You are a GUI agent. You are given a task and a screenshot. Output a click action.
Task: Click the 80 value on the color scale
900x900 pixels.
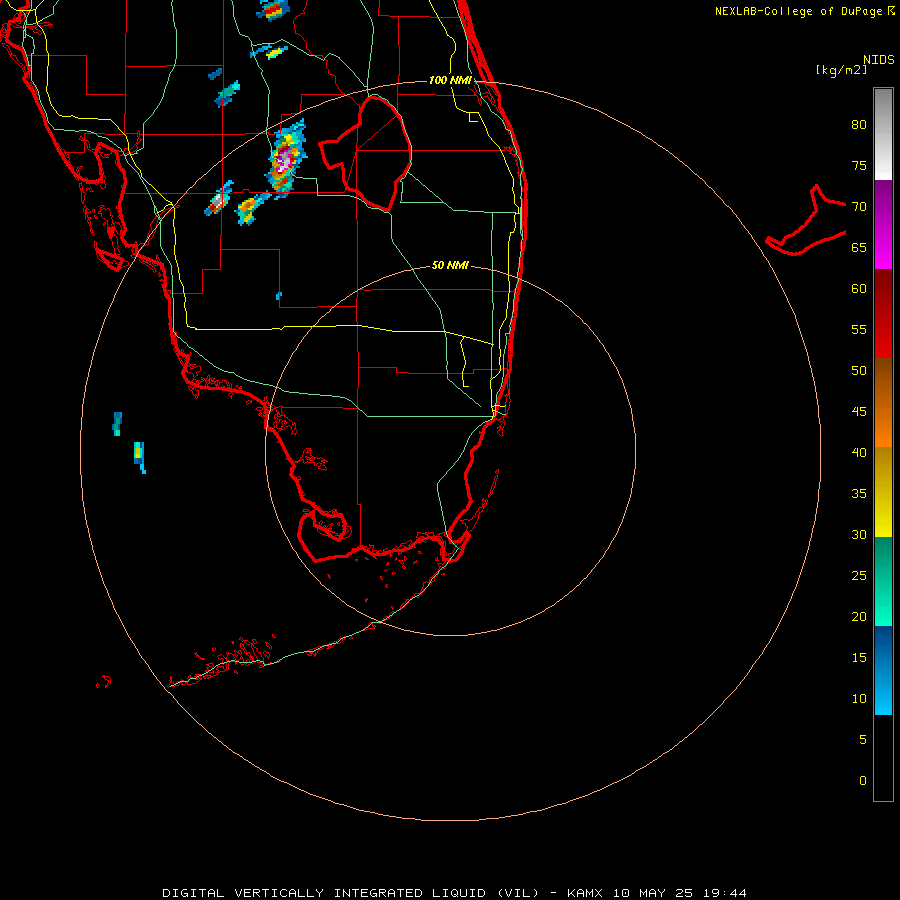pyautogui.click(x=859, y=125)
